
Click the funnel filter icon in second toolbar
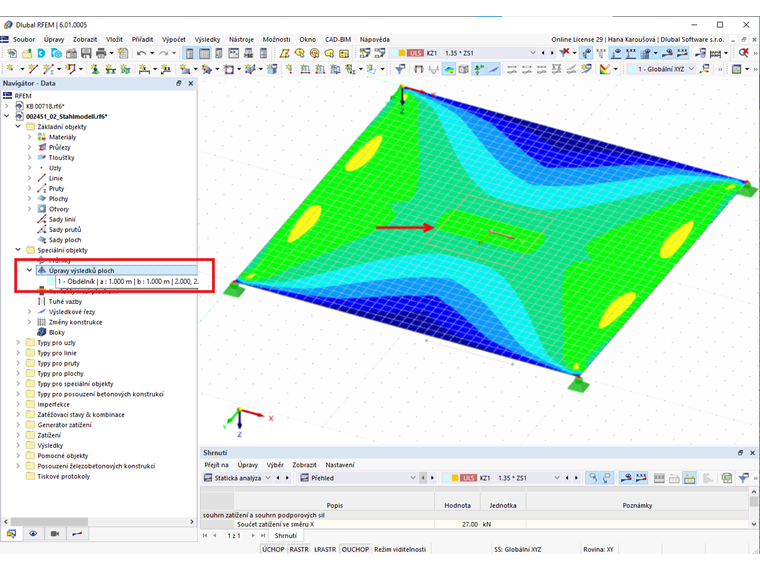coord(400,69)
